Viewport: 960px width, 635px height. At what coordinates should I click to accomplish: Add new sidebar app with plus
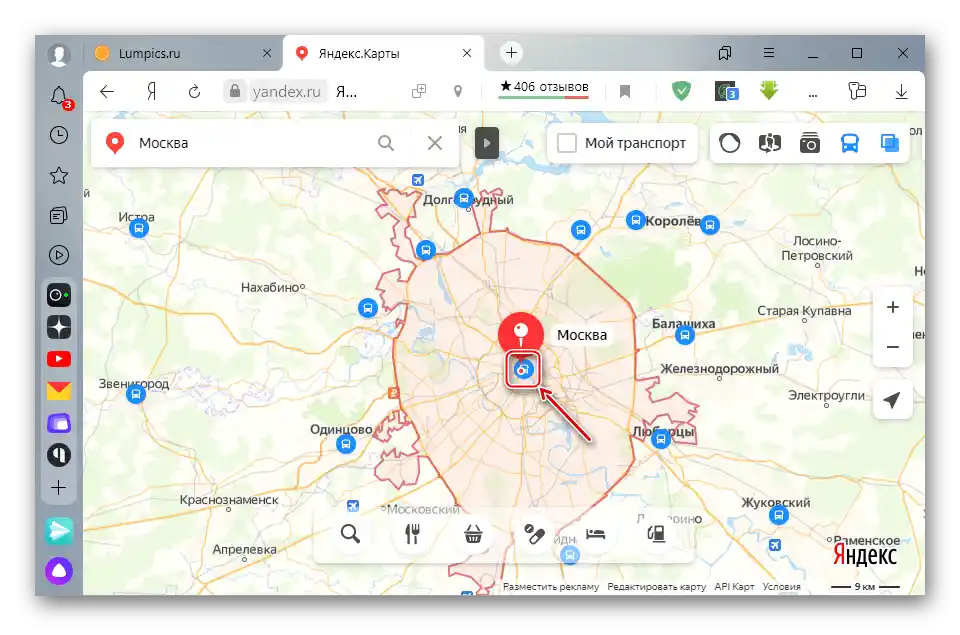[59, 487]
